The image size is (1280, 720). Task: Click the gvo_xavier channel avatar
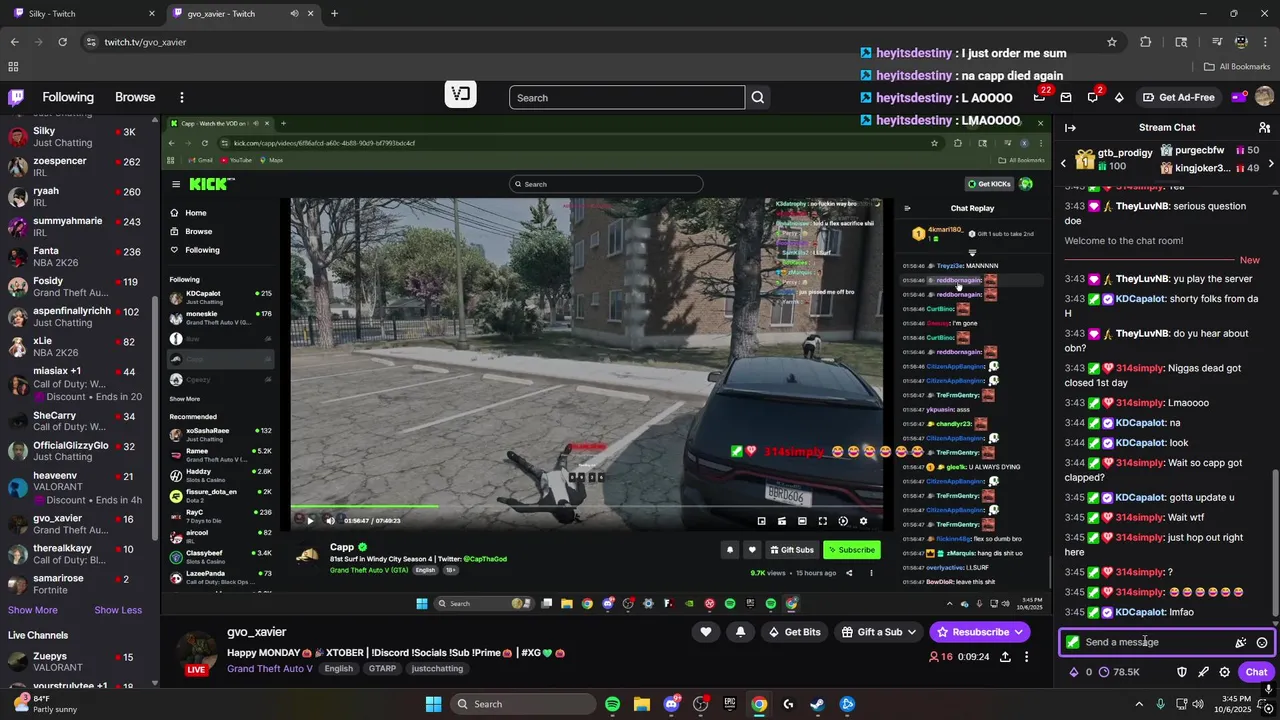[196, 652]
